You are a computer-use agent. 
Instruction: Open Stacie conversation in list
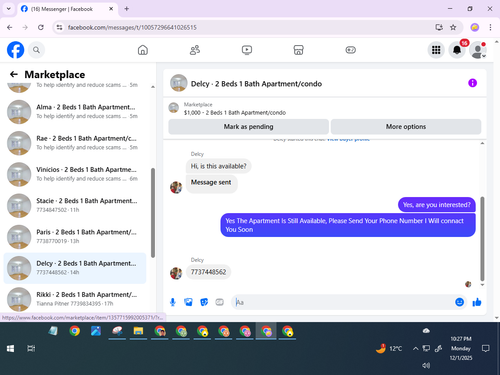[75, 205]
